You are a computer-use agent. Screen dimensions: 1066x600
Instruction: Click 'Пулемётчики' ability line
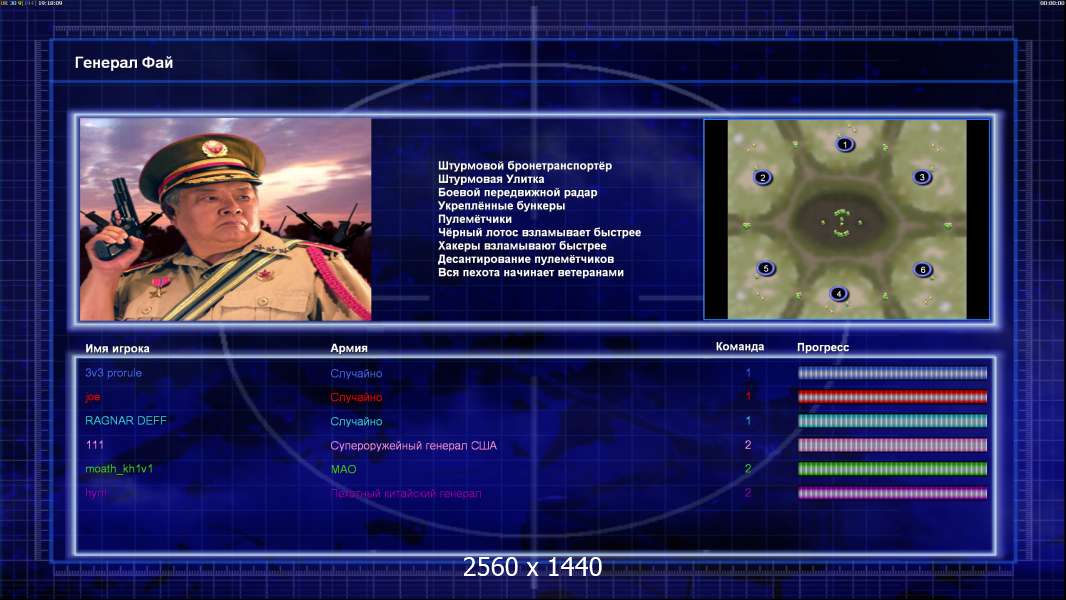(x=475, y=219)
